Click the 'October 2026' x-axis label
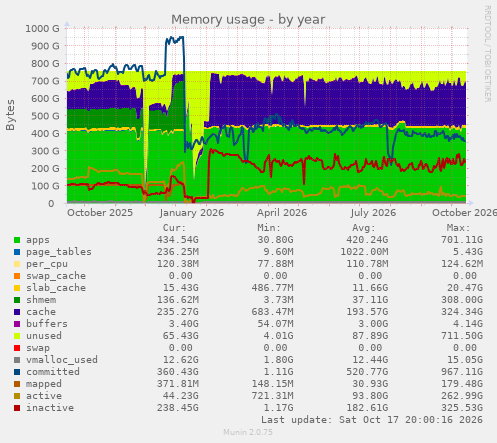The image size is (497, 443). (x=464, y=213)
